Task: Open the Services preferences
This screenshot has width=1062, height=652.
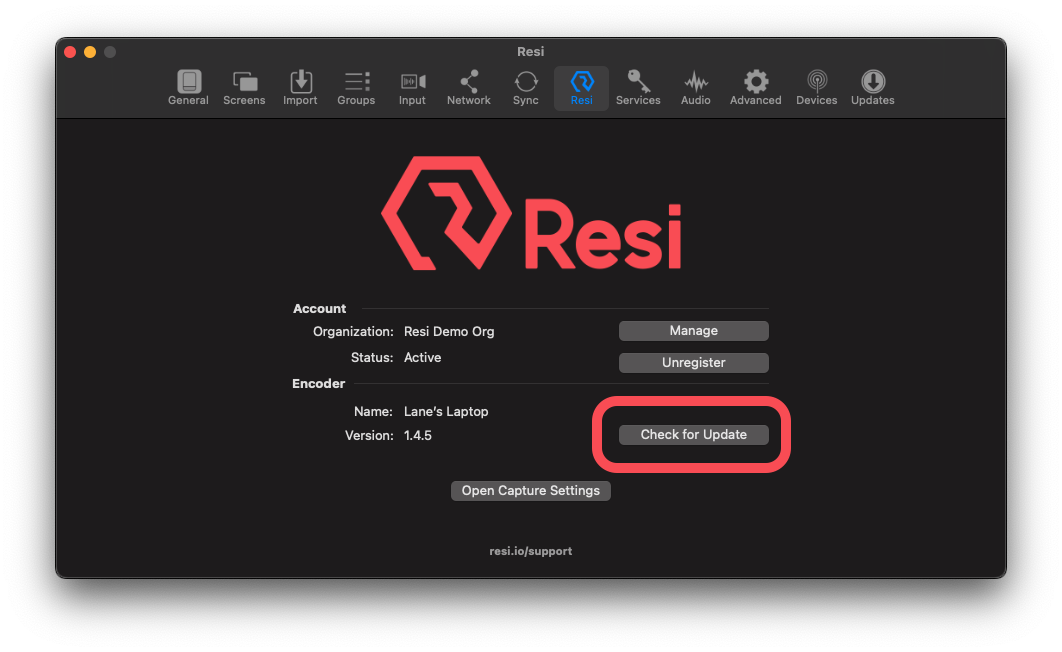Action: pyautogui.click(x=638, y=87)
